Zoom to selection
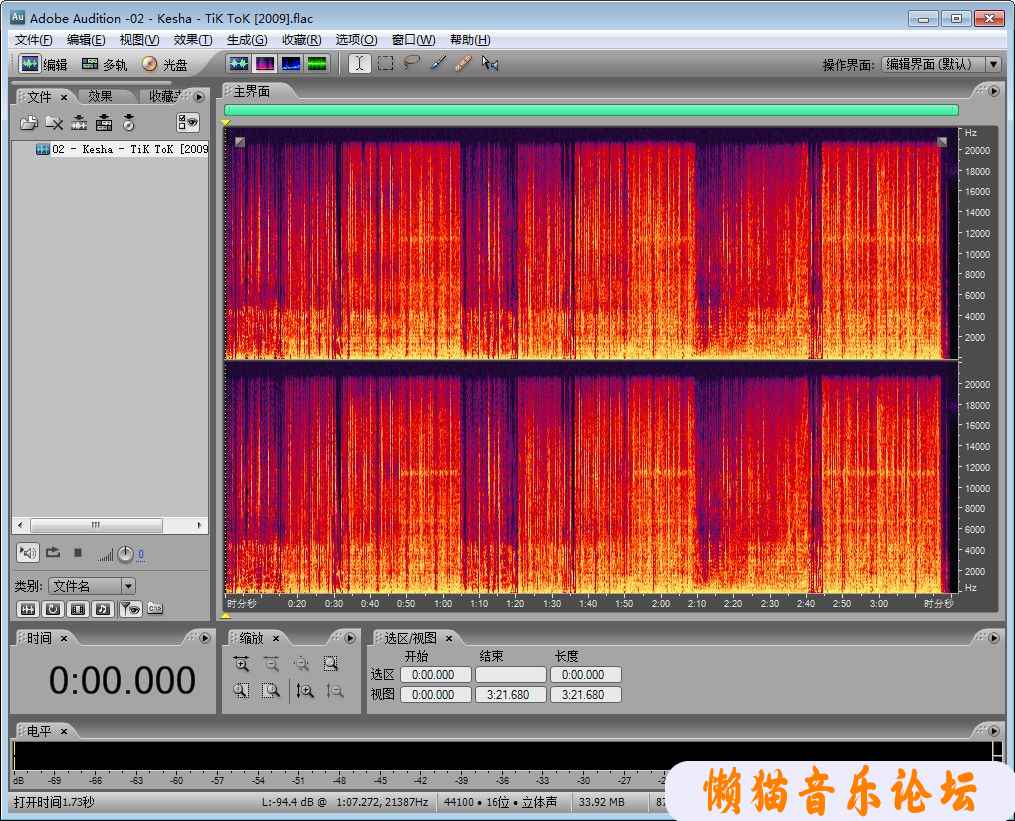This screenshot has height=821, width=1015. 331,664
